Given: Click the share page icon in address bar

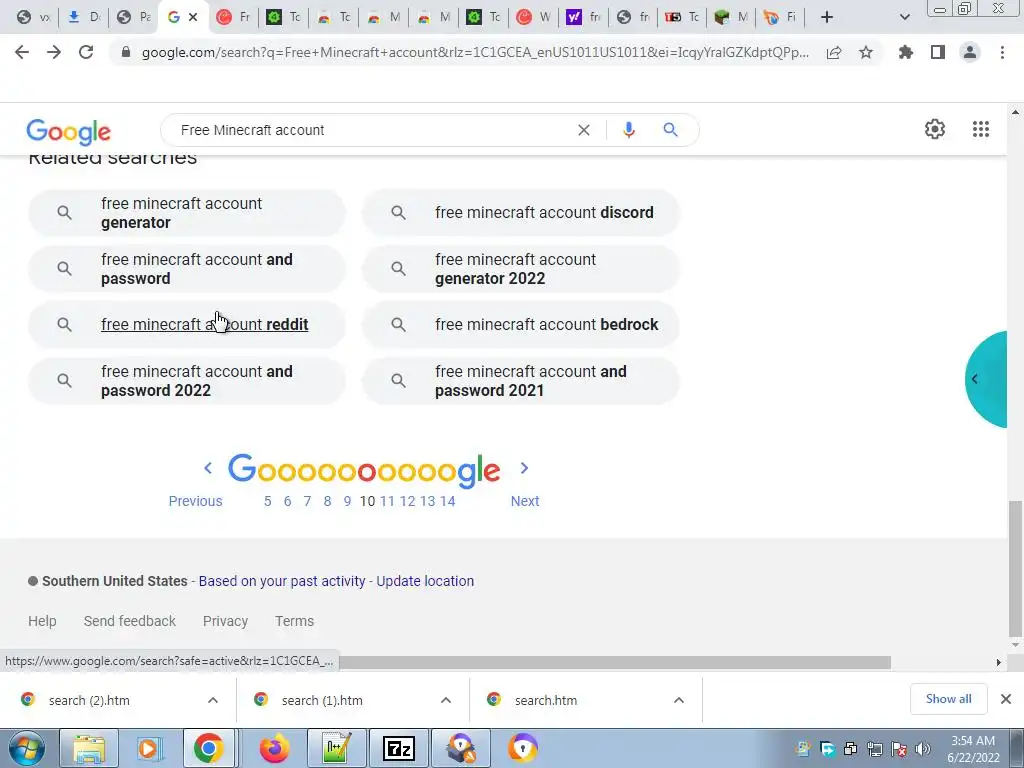Looking at the screenshot, I should point(834,53).
